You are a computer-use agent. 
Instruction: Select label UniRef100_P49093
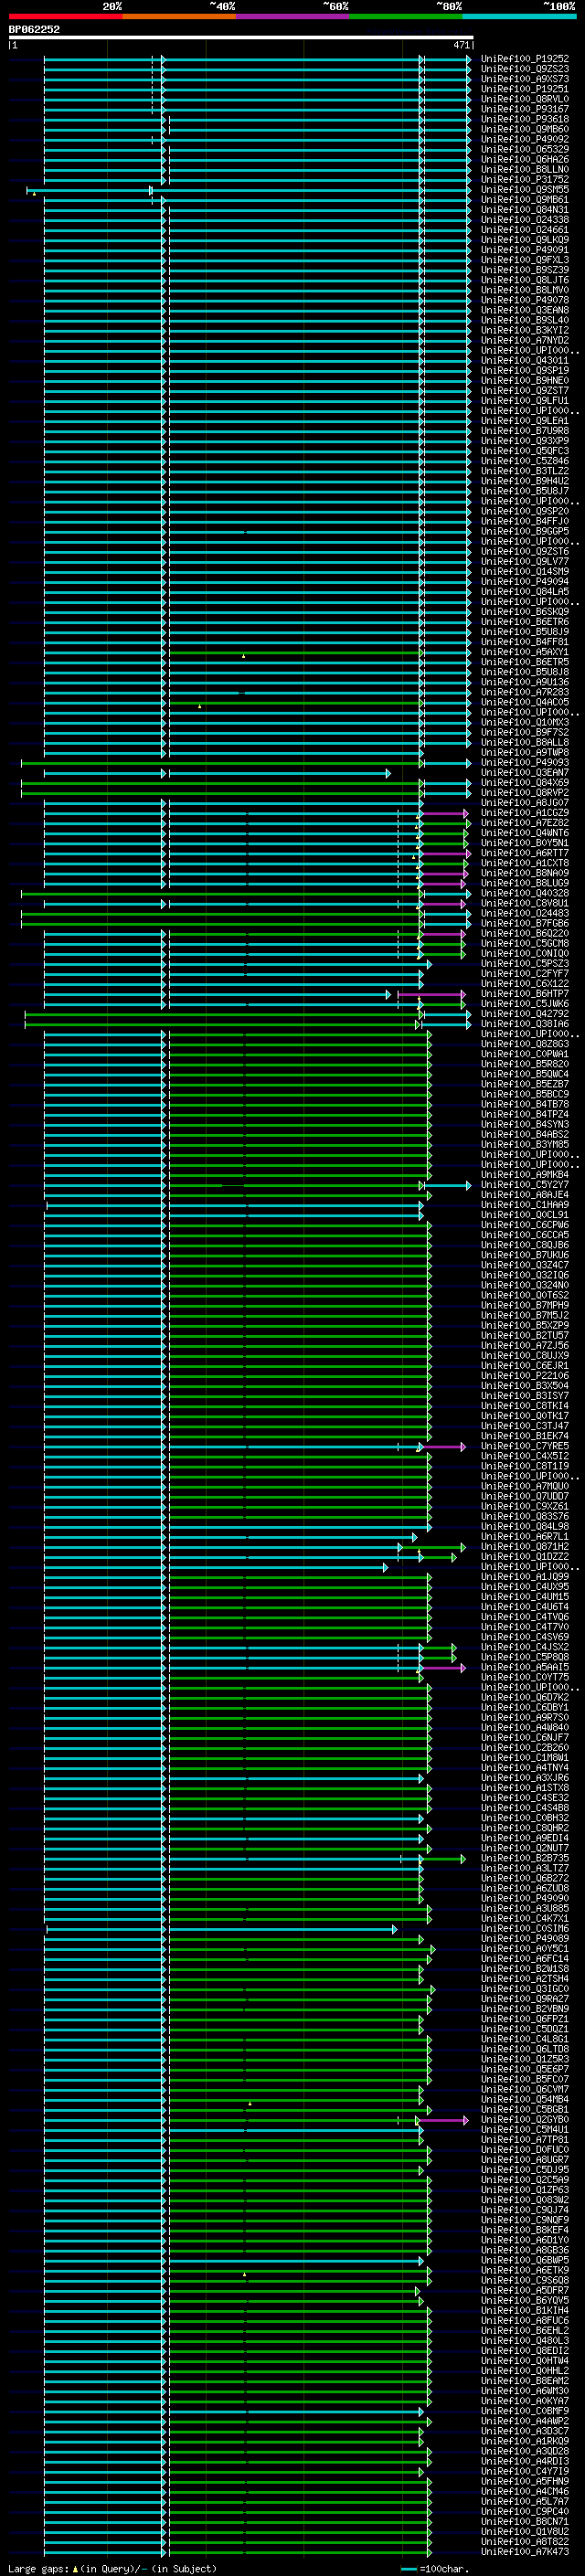(524, 763)
